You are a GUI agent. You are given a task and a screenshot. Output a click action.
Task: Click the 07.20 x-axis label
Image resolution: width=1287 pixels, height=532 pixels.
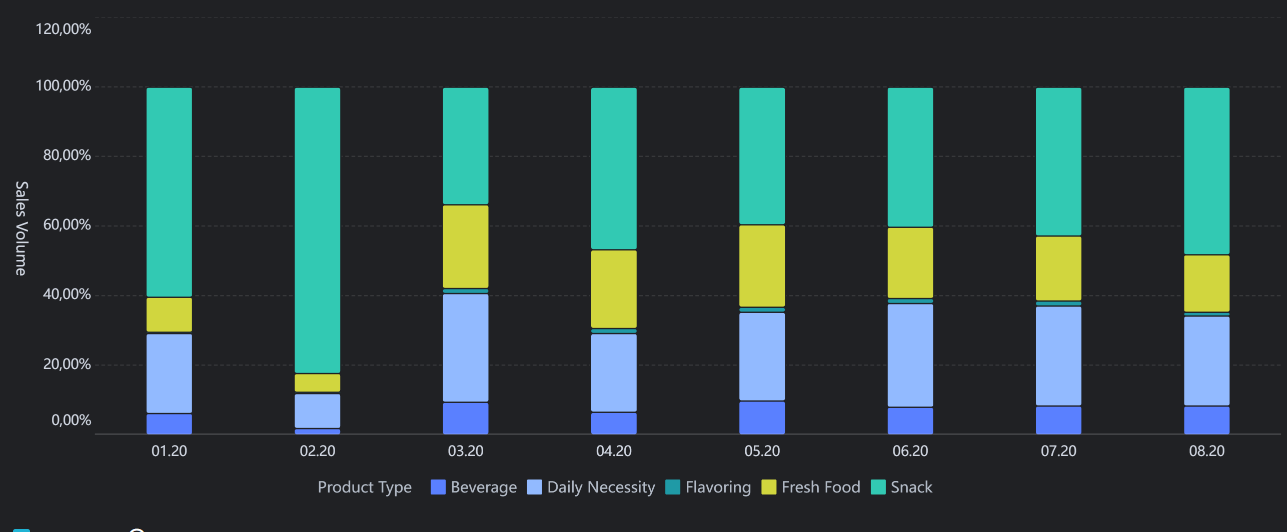(x=1059, y=452)
